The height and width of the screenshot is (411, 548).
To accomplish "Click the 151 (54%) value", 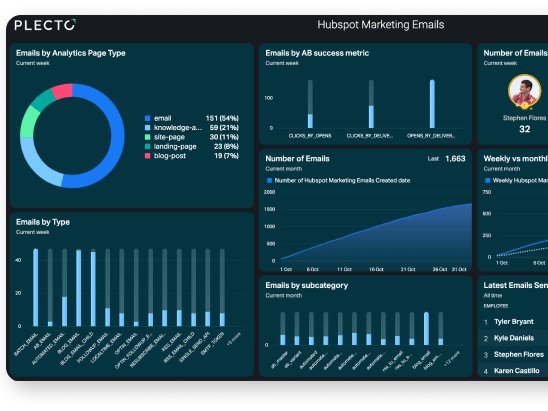I will pyautogui.click(x=222, y=118).
